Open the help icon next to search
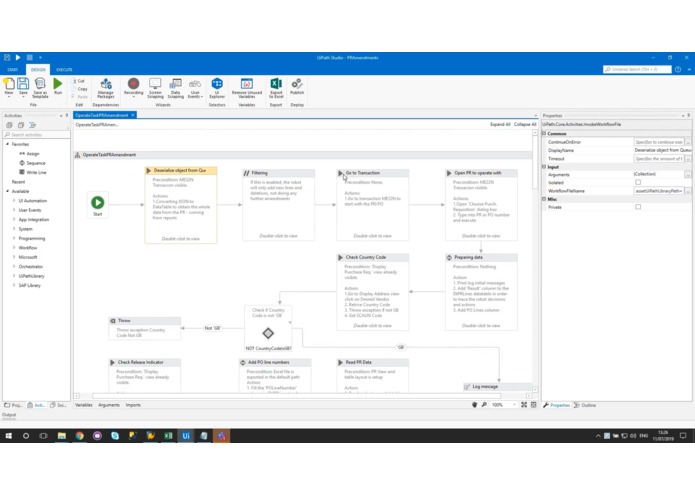The height and width of the screenshot is (494, 695). [x=678, y=70]
